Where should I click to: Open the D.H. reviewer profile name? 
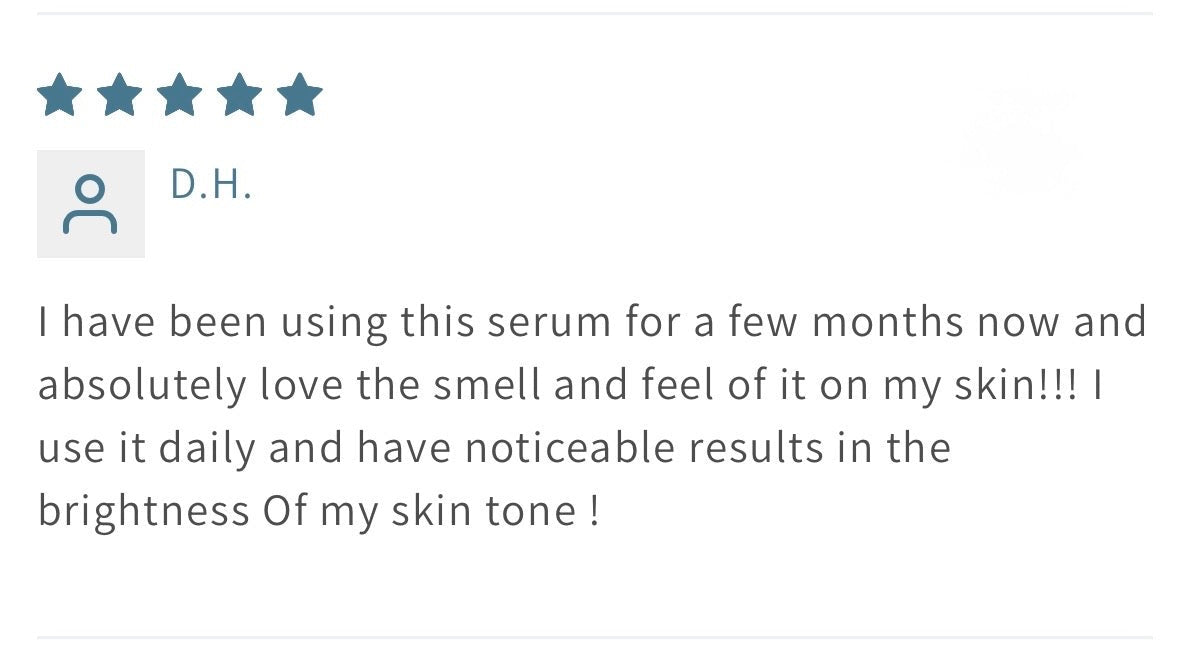click(210, 185)
